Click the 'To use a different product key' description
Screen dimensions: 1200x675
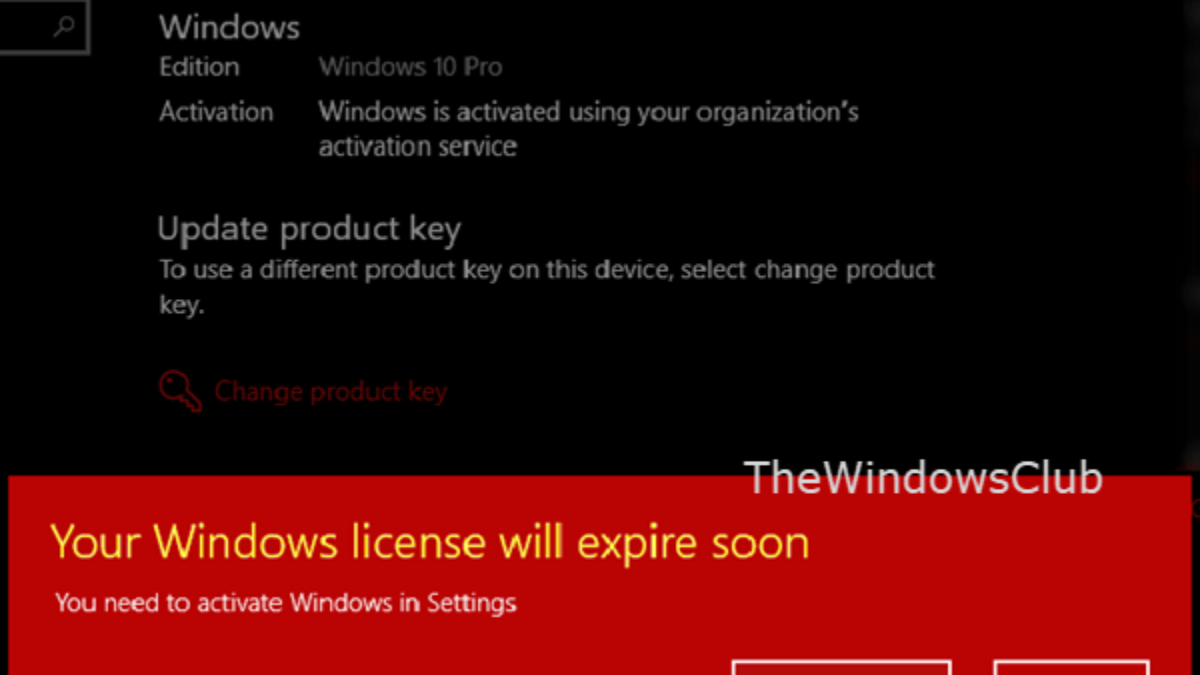click(547, 270)
